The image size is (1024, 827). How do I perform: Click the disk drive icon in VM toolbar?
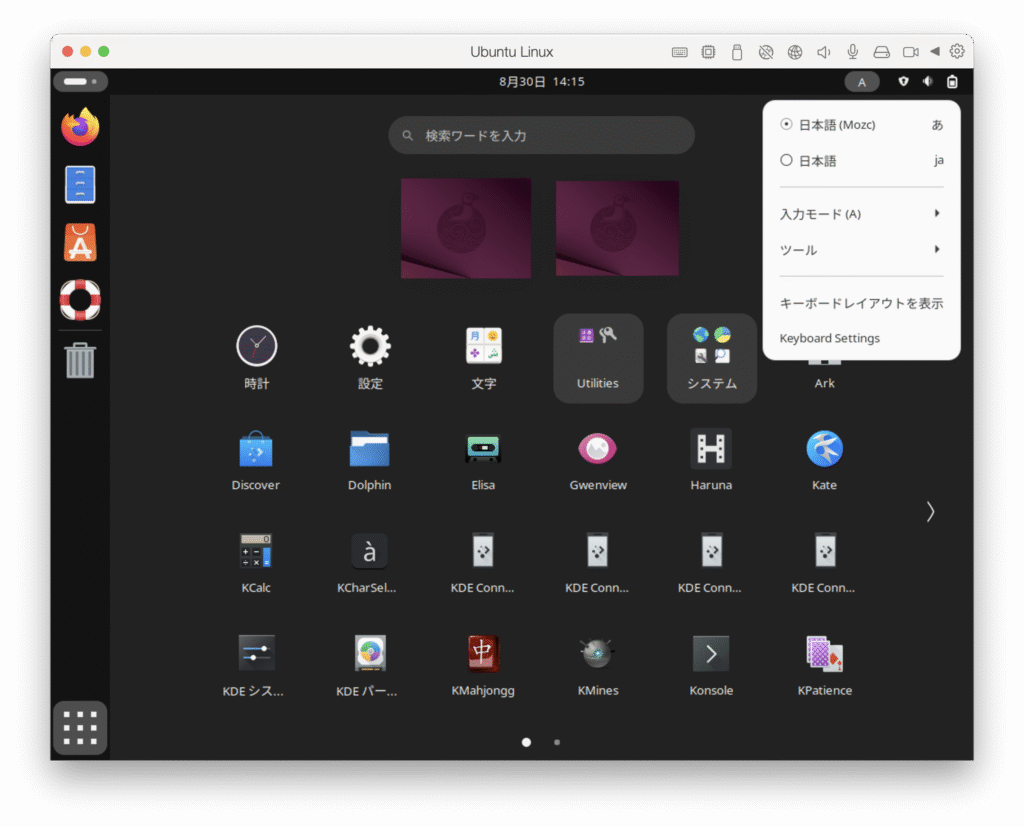point(882,52)
